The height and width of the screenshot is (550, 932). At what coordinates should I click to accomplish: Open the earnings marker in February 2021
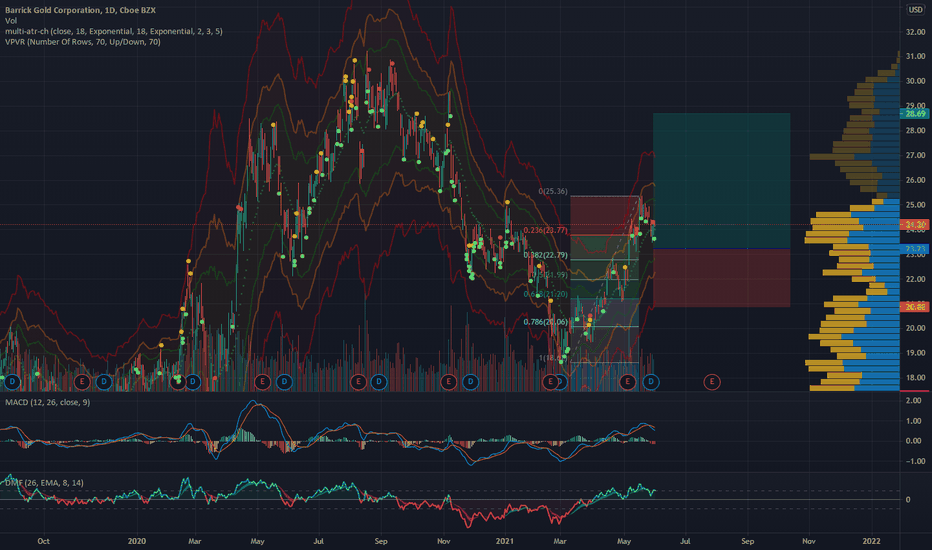tap(550, 382)
